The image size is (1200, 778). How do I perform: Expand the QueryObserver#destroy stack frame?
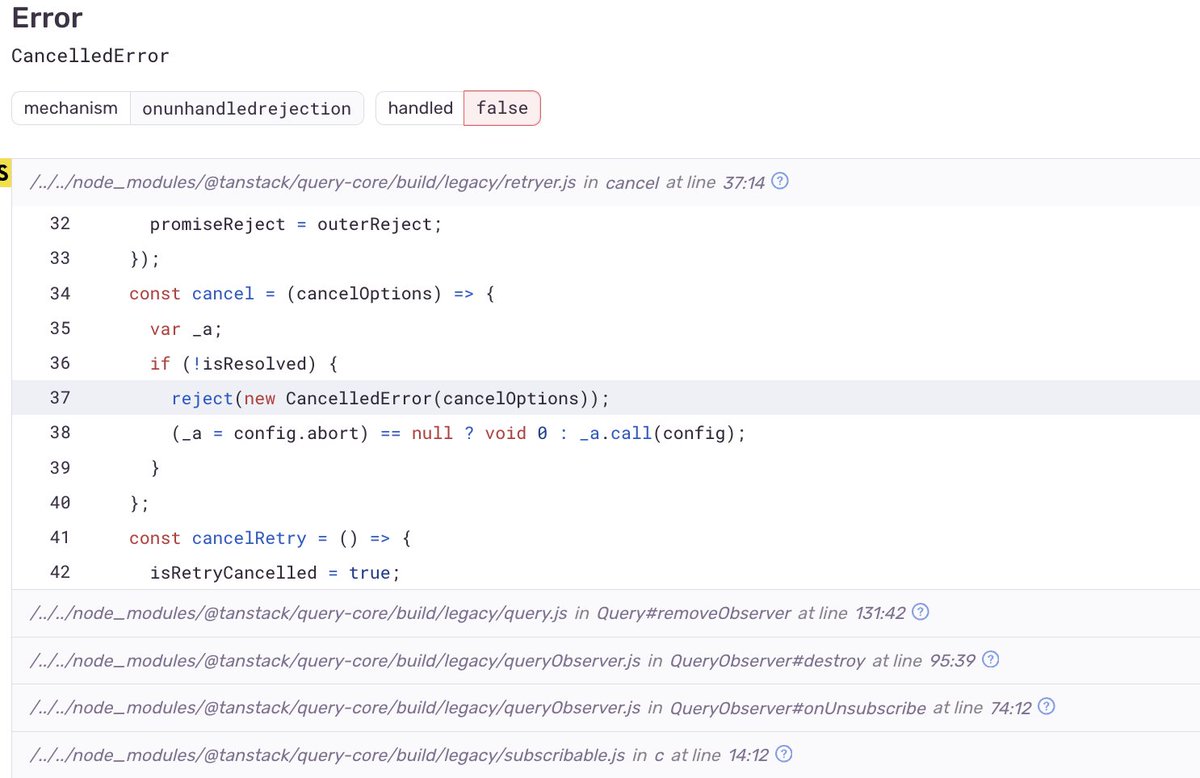pyautogui.click(x=606, y=660)
